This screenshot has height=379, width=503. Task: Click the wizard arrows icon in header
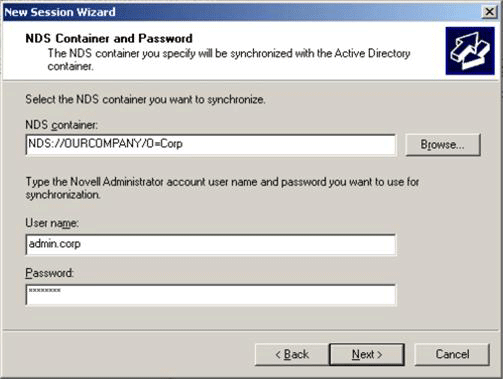(x=470, y=51)
